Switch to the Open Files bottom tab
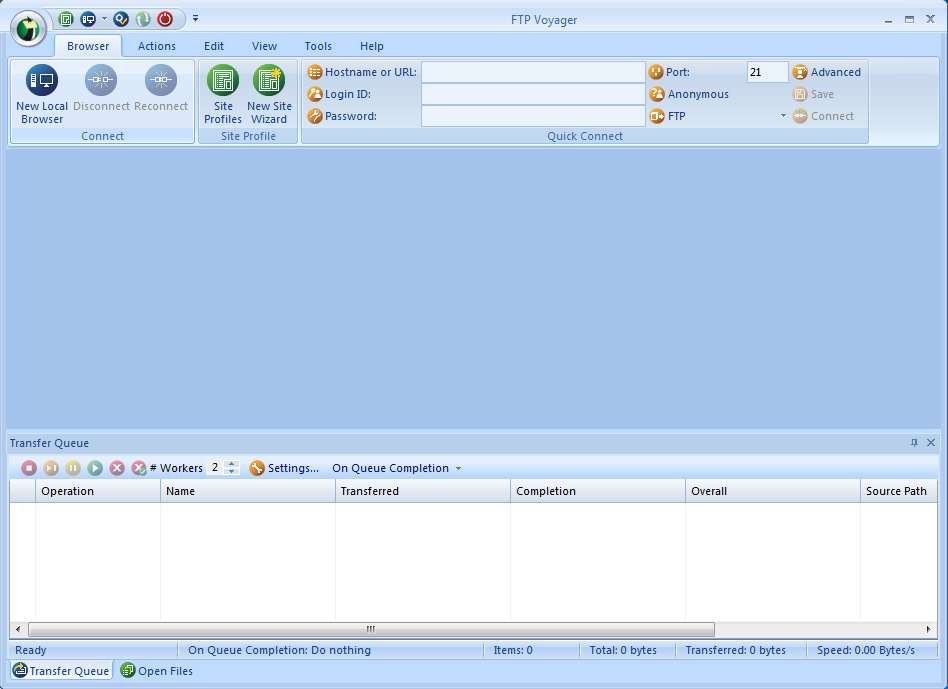This screenshot has width=948, height=689. tap(157, 670)
